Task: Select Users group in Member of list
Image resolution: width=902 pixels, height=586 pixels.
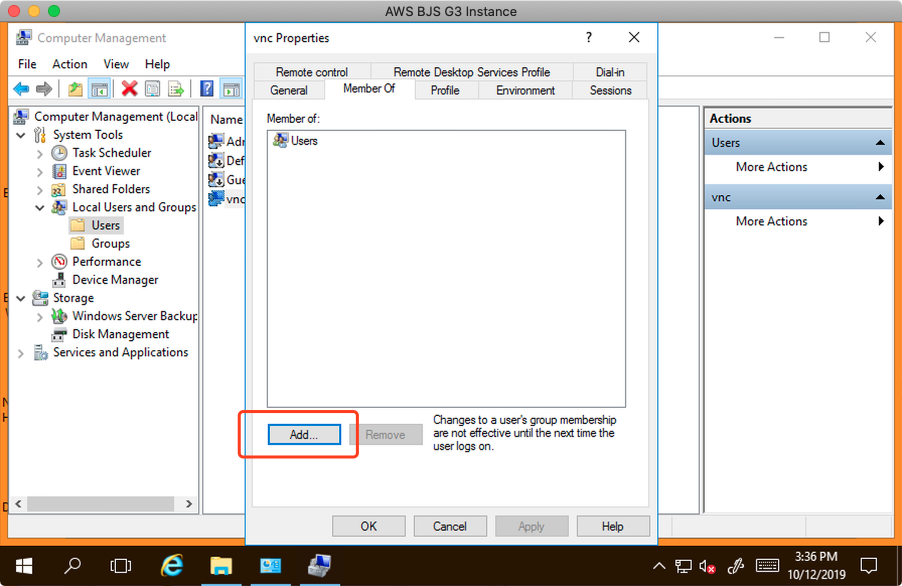Action: coord(303,141)
